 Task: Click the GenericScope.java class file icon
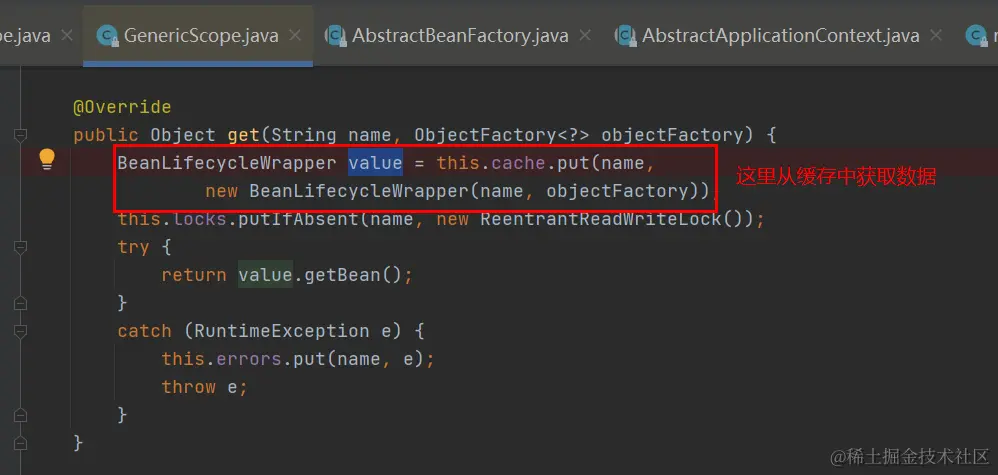(108, 36)
